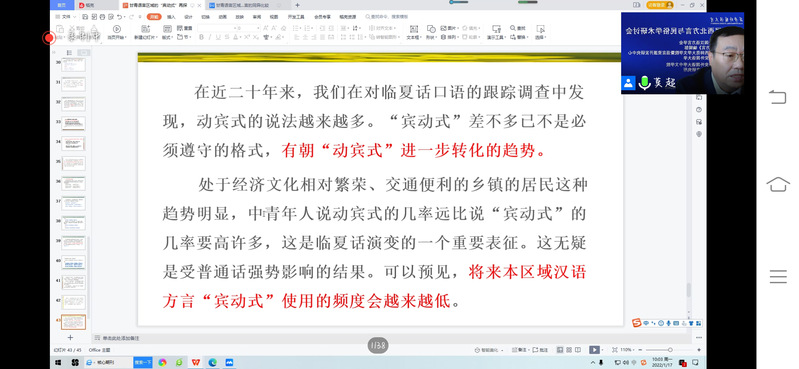Click the zoom in plus button
Image resolution: width=799 pixels, height=369 pixels.
coord(699,350)
